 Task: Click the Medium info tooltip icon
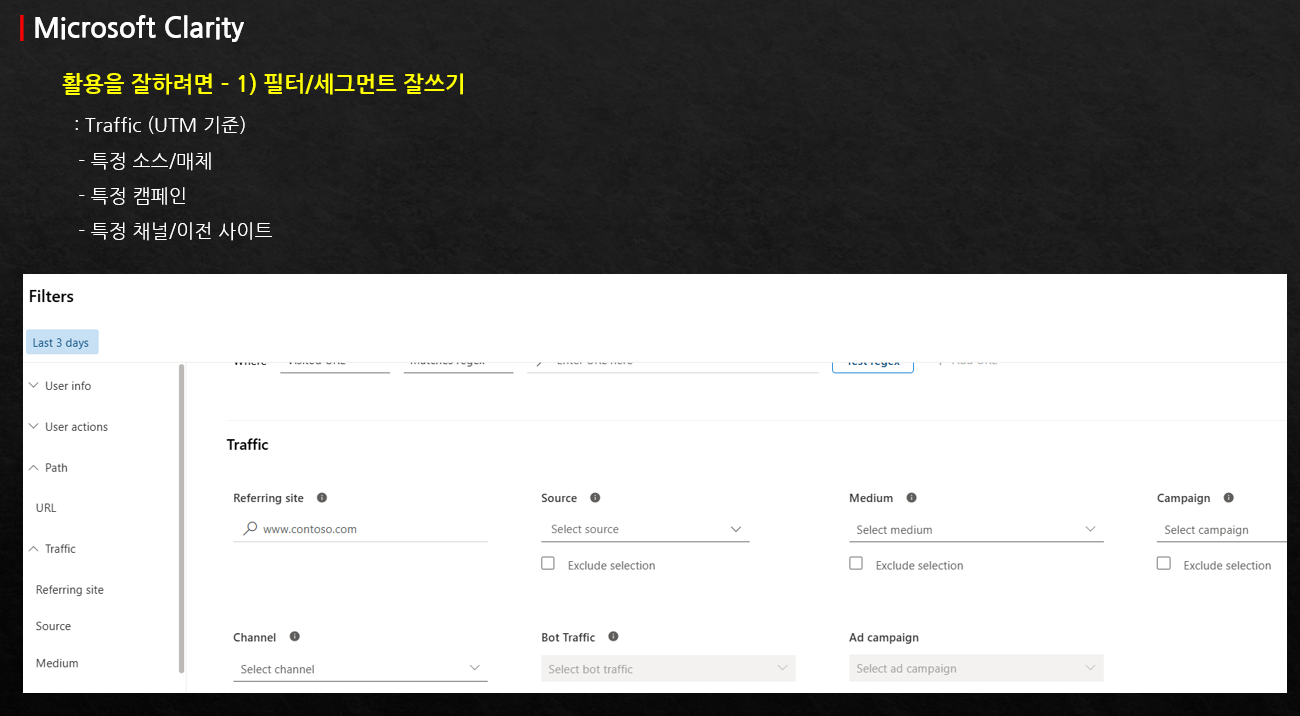coord(910,497)
